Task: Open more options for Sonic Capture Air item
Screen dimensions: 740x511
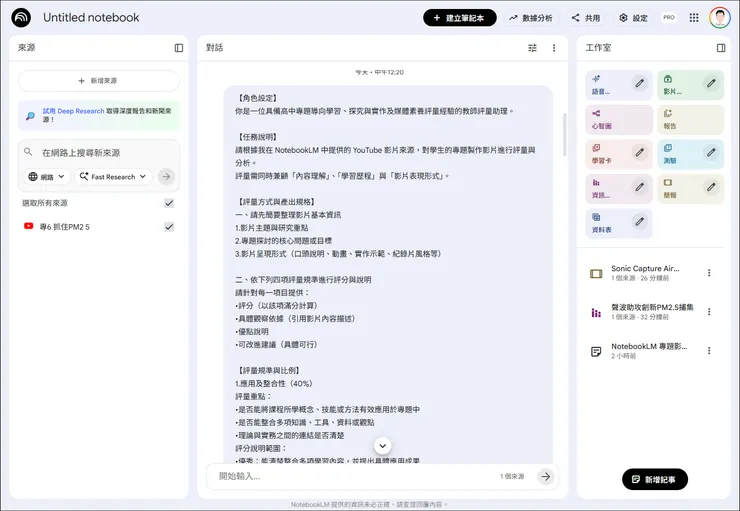Action: click(x=709, y=273)
